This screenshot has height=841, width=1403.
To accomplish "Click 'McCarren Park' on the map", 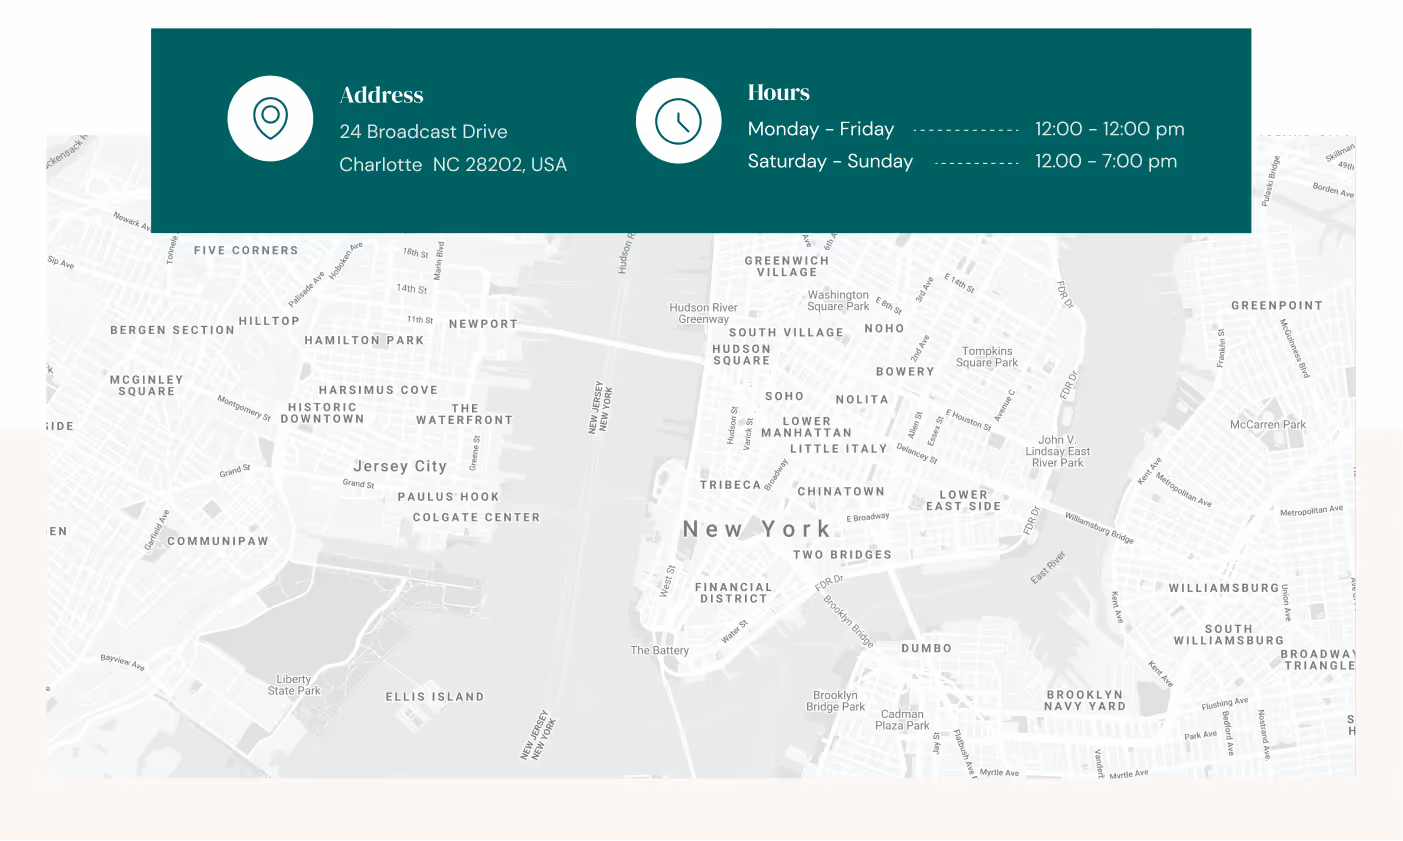I will coord(1268,425).
